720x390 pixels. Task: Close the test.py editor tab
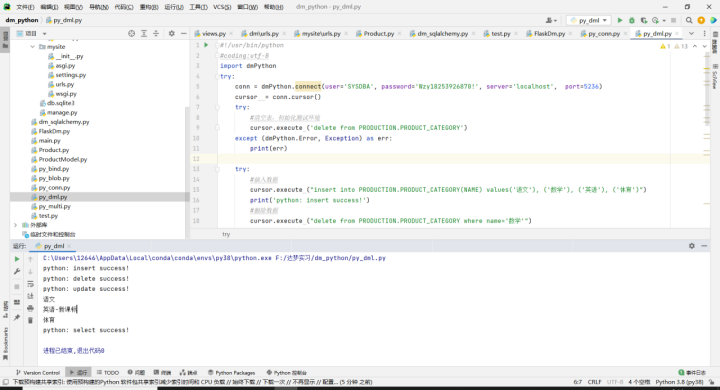(x=516, y=34)
